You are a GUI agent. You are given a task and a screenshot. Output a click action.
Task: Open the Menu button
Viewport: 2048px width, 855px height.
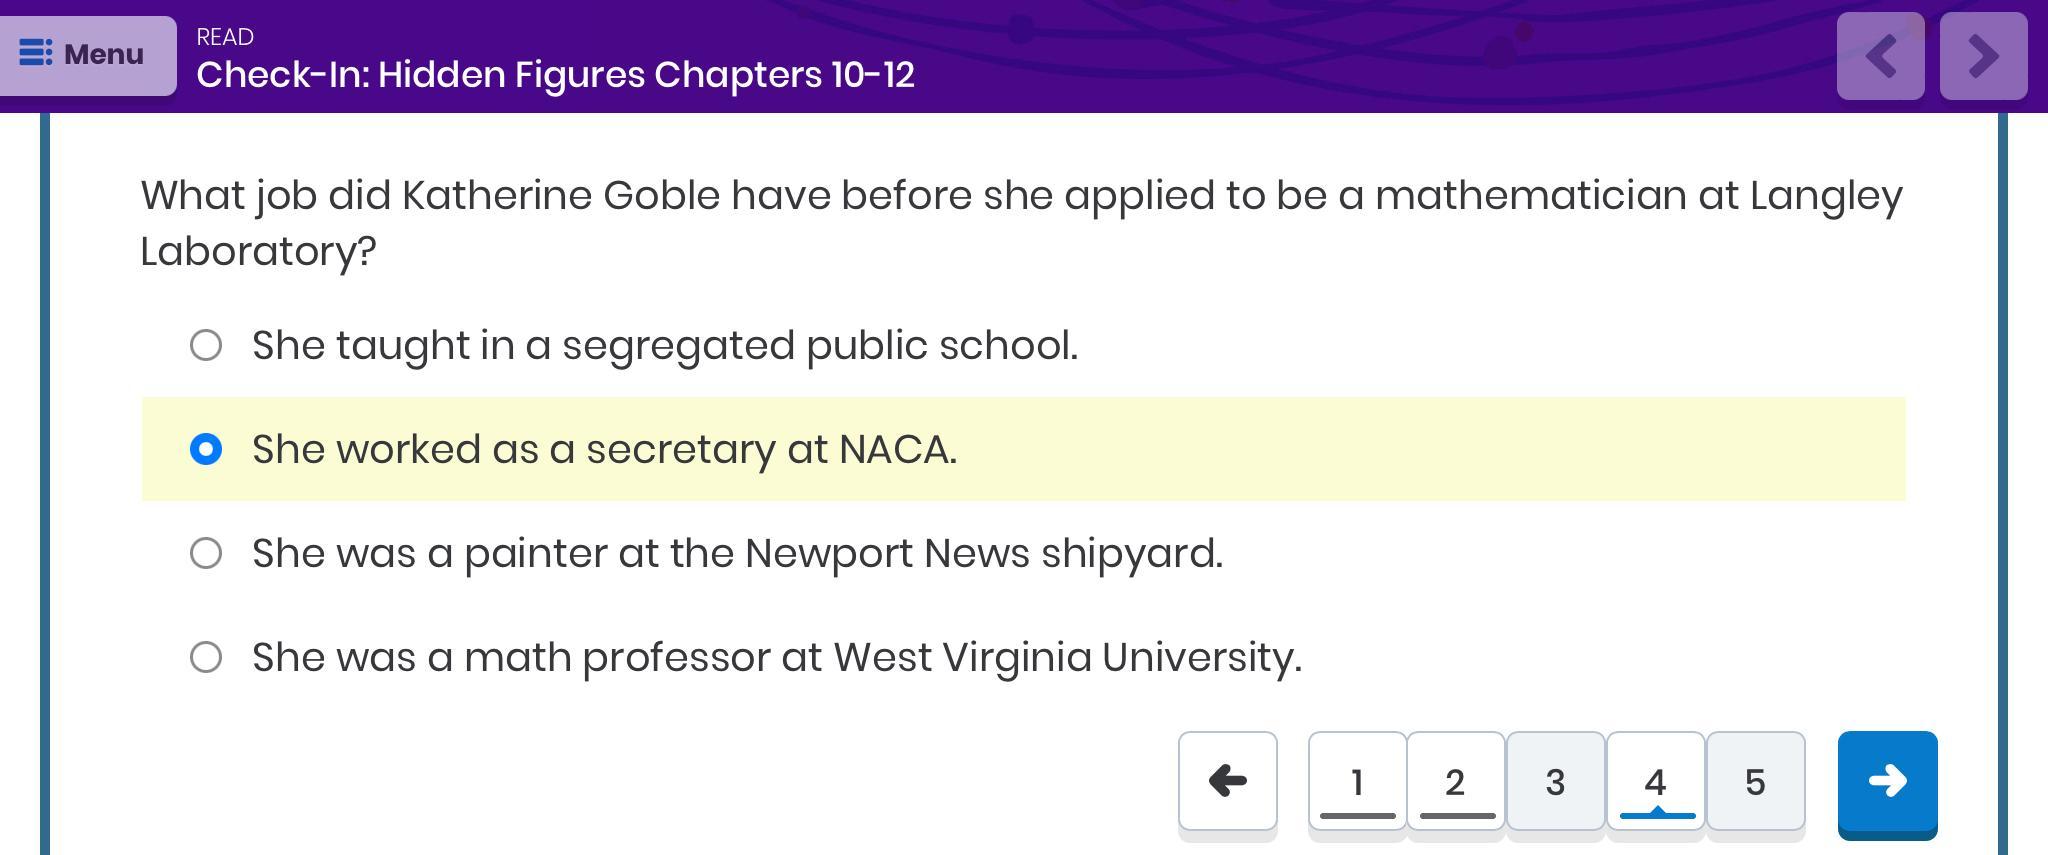tap(88, 55)
